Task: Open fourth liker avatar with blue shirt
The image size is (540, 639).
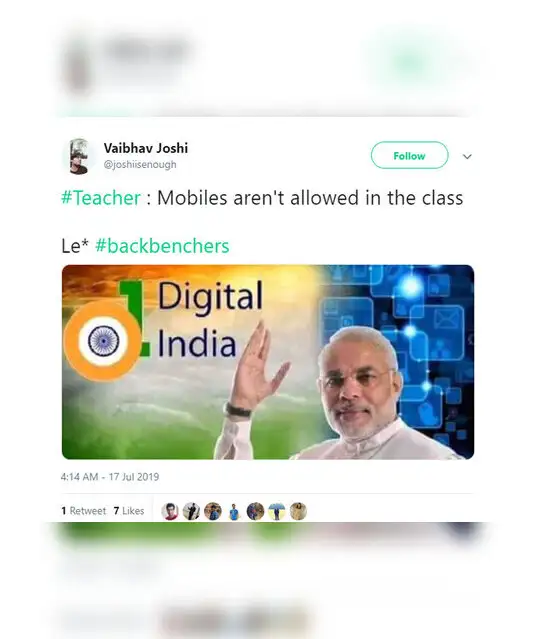Action: (234, 511)
